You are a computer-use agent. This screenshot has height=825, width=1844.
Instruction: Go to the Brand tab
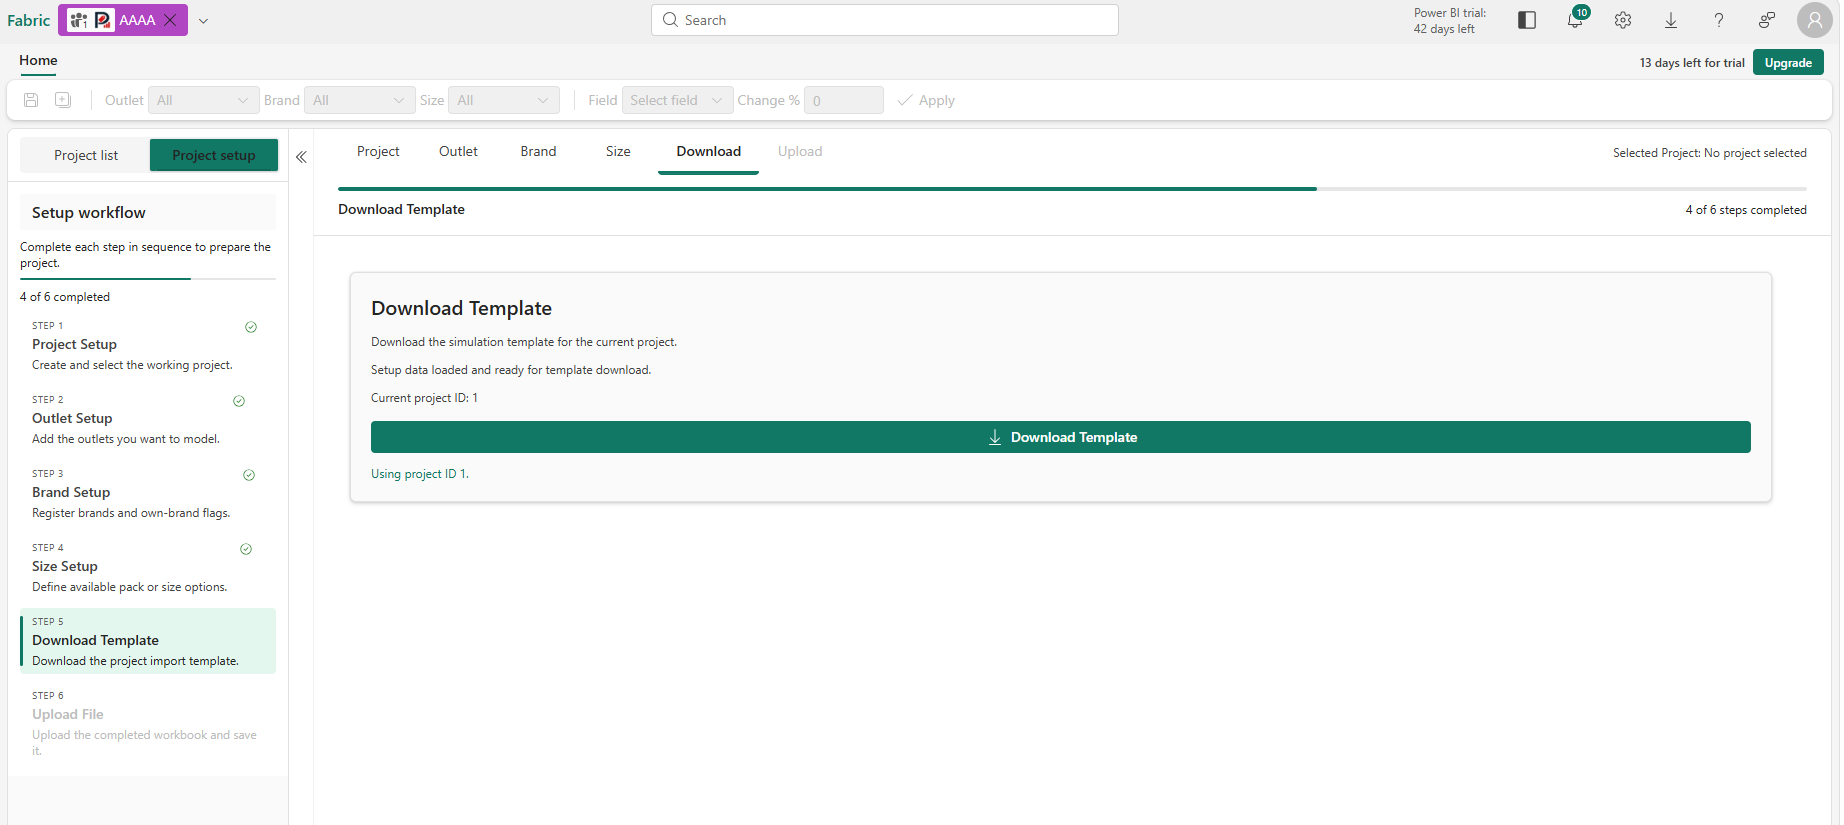click(538, 151)
